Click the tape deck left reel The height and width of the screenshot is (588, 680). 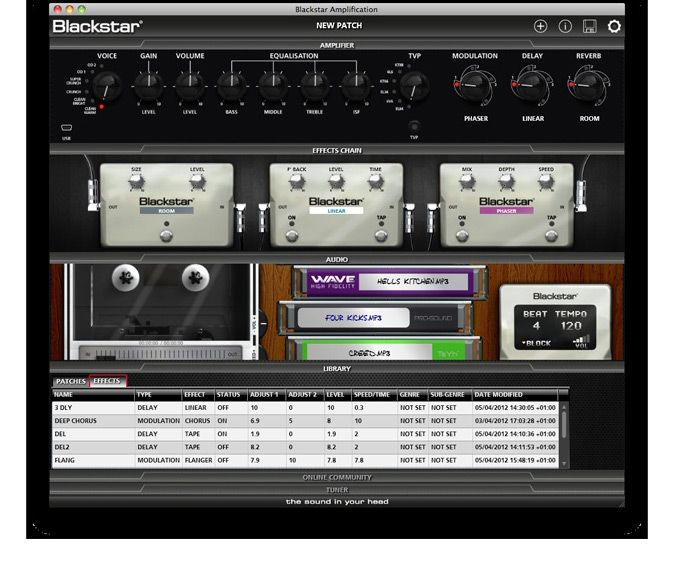coord(126,278)
